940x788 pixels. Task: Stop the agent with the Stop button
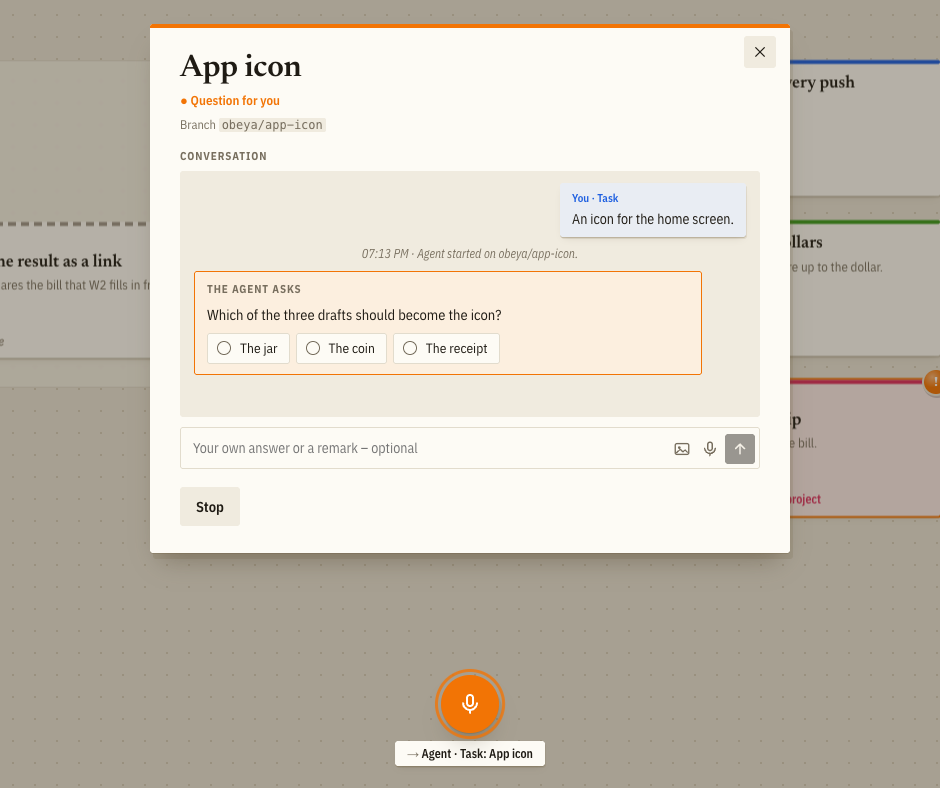pyautogui.click(x=210, y=507)
